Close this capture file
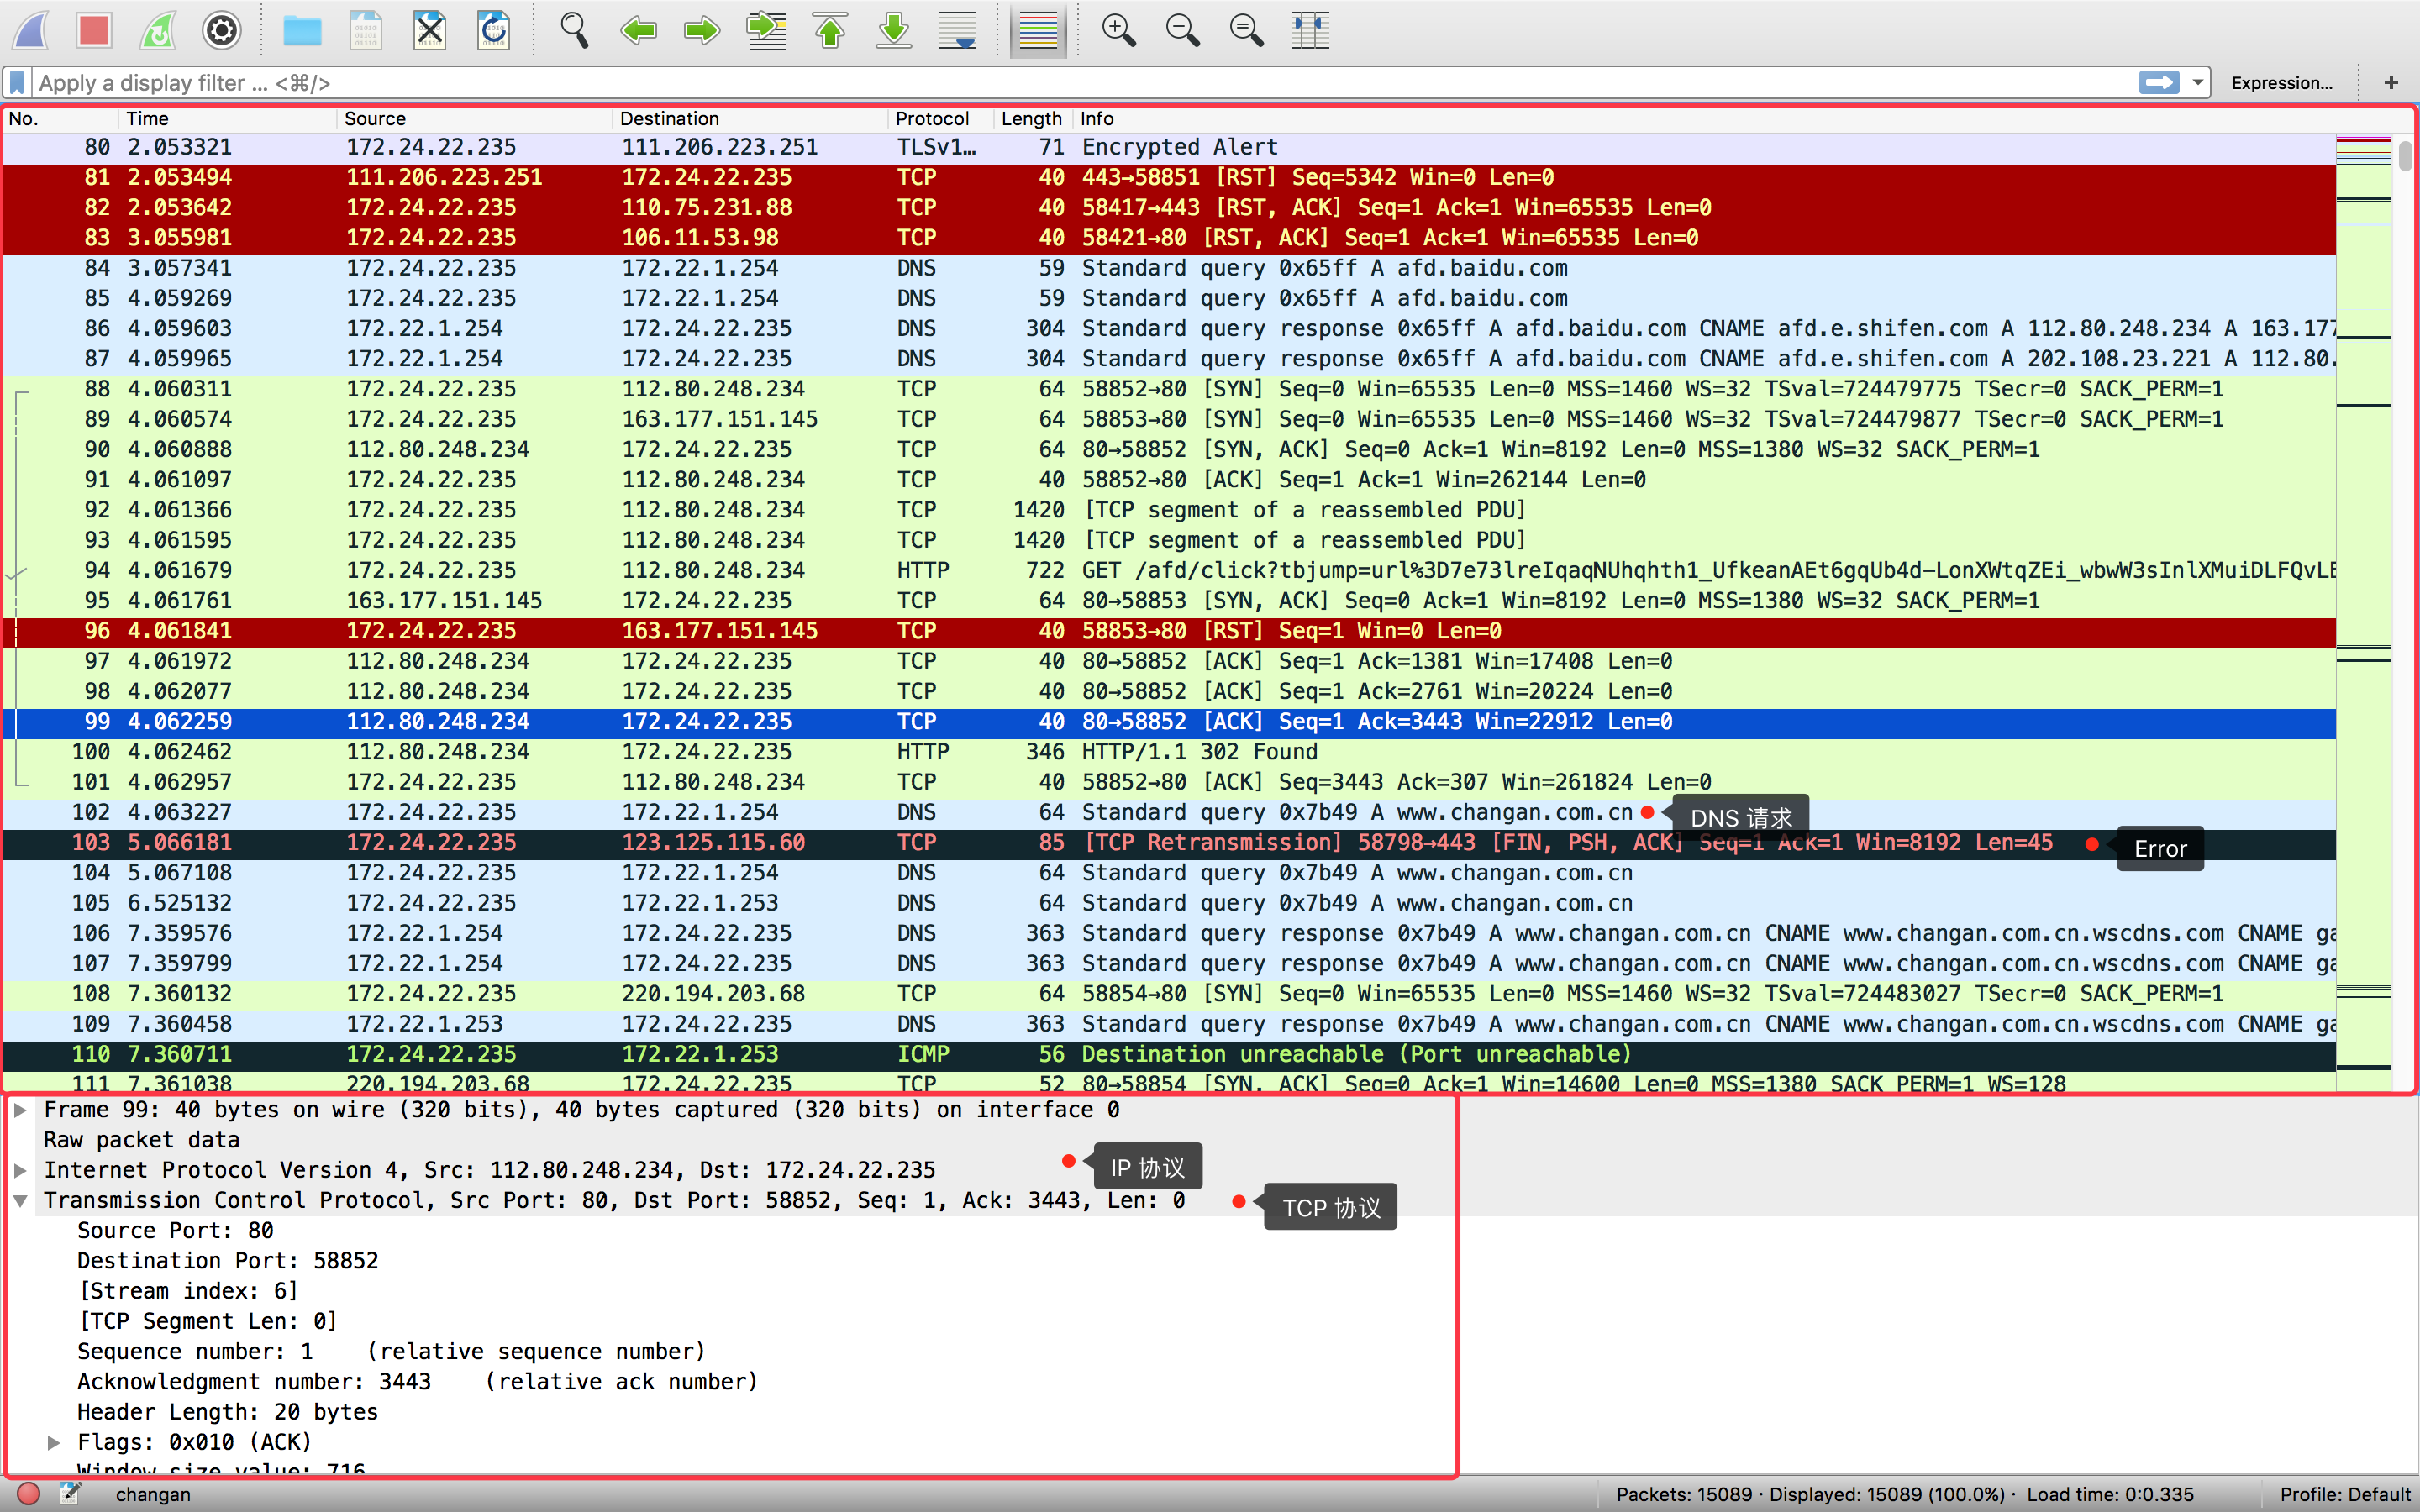This screenshot has height=1512, width=2420. coord(430,30)
